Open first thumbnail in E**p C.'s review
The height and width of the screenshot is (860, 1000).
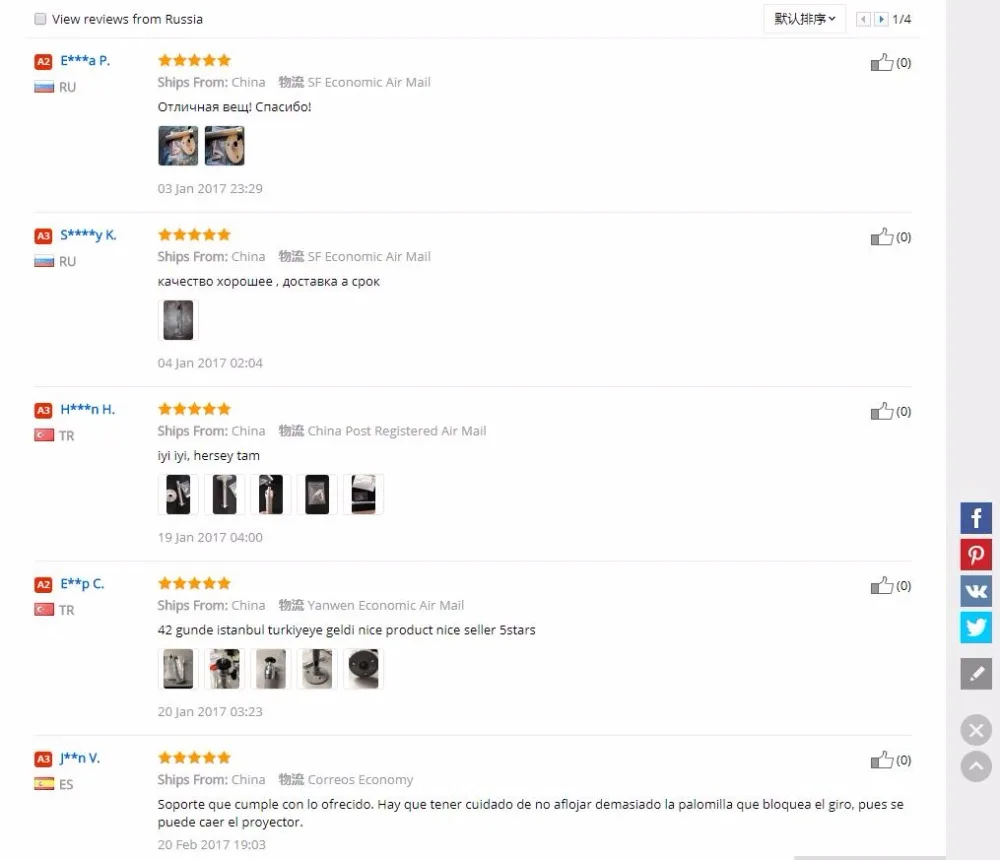click(x=178, y=669)
